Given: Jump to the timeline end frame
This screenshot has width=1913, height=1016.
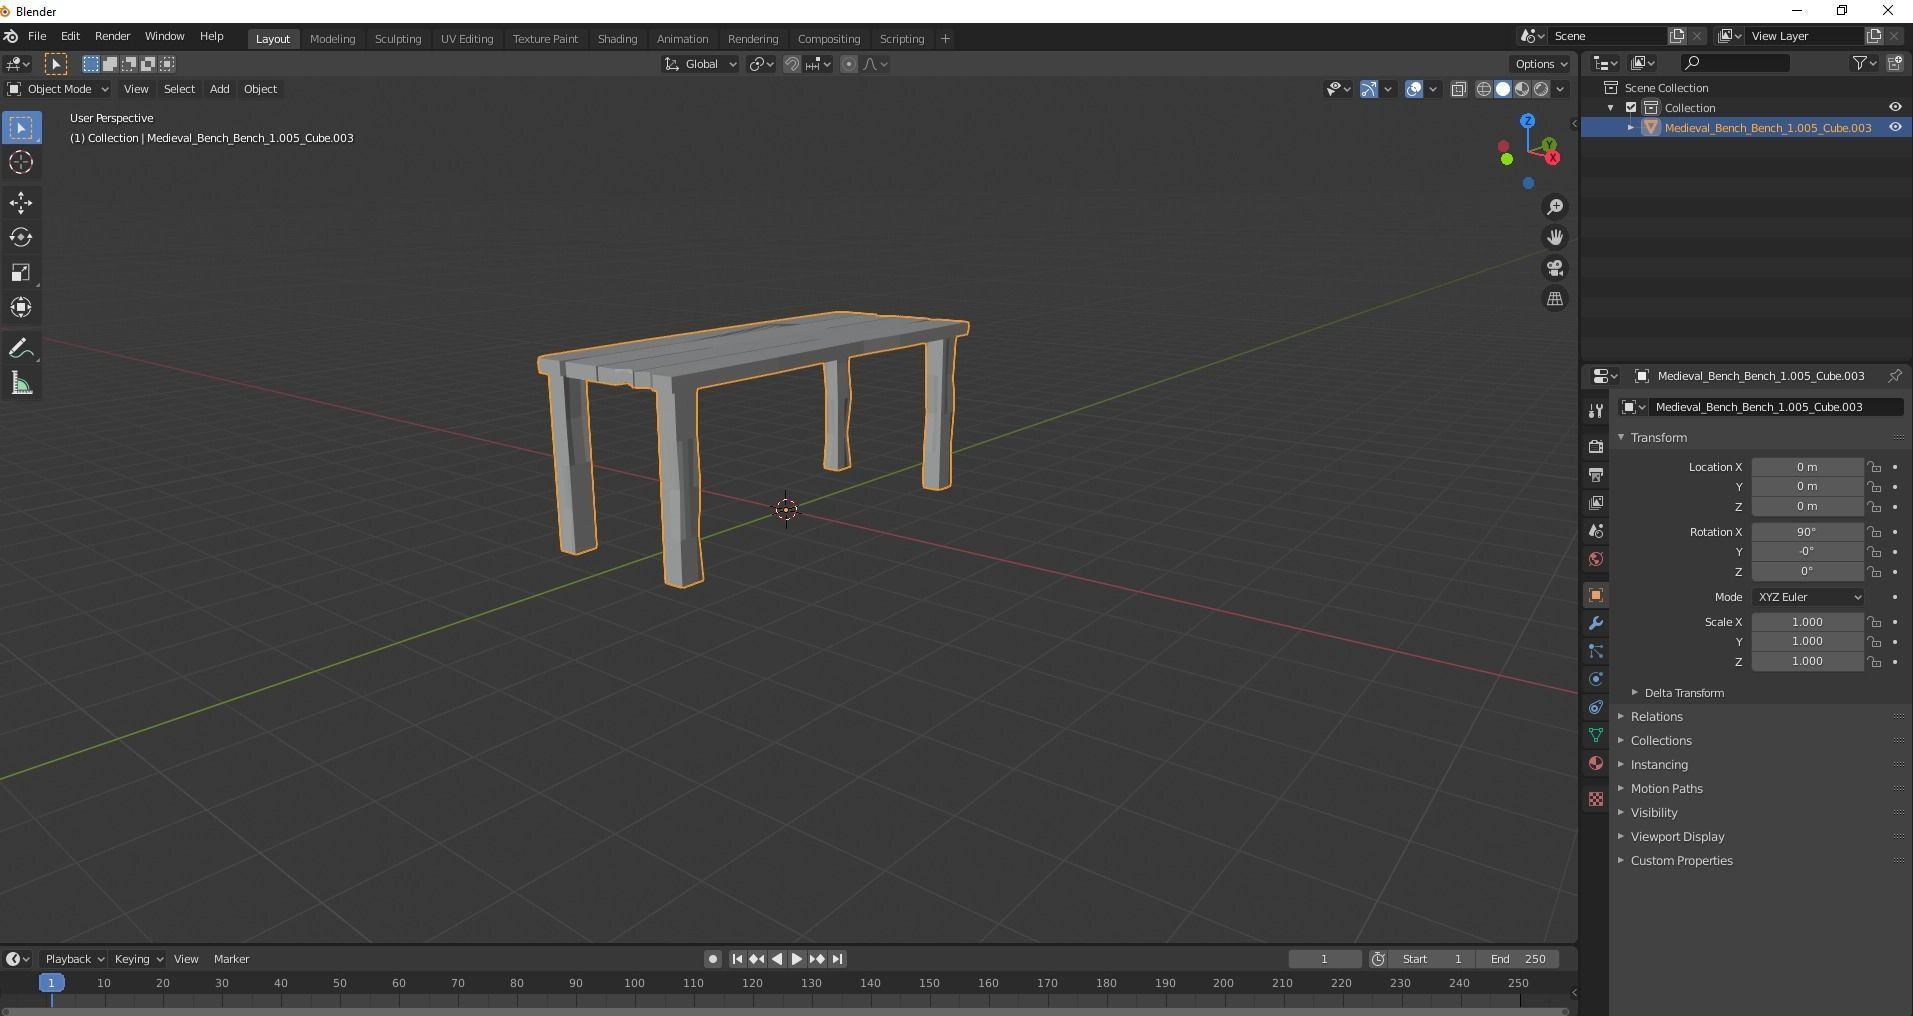Looking at the screenshot, I should coord(838,959).
